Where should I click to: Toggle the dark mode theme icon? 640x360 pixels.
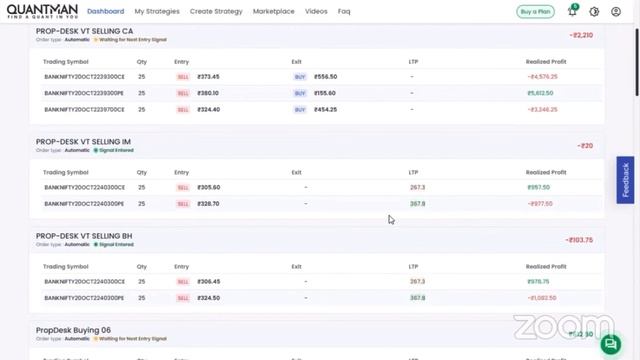click(594, 11)
